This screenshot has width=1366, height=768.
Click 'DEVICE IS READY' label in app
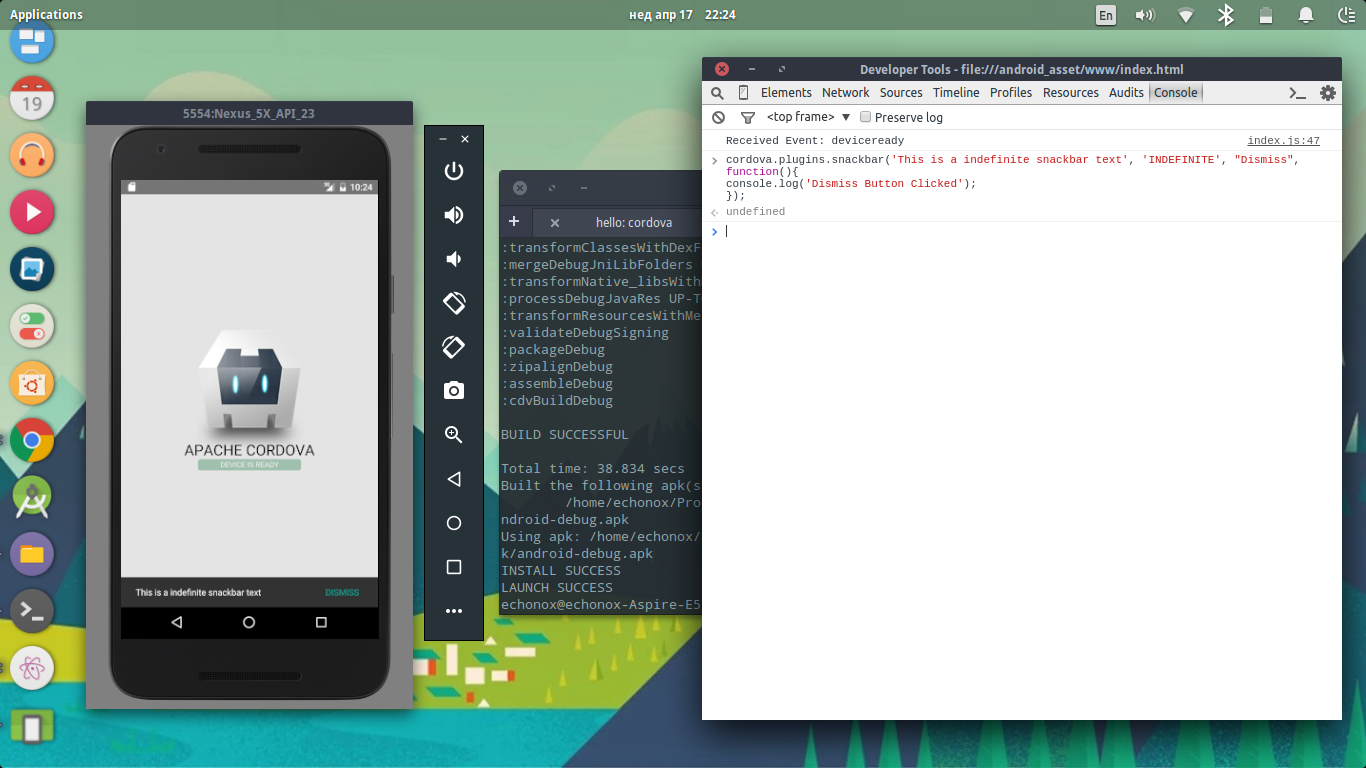click(x=250, y=465)
